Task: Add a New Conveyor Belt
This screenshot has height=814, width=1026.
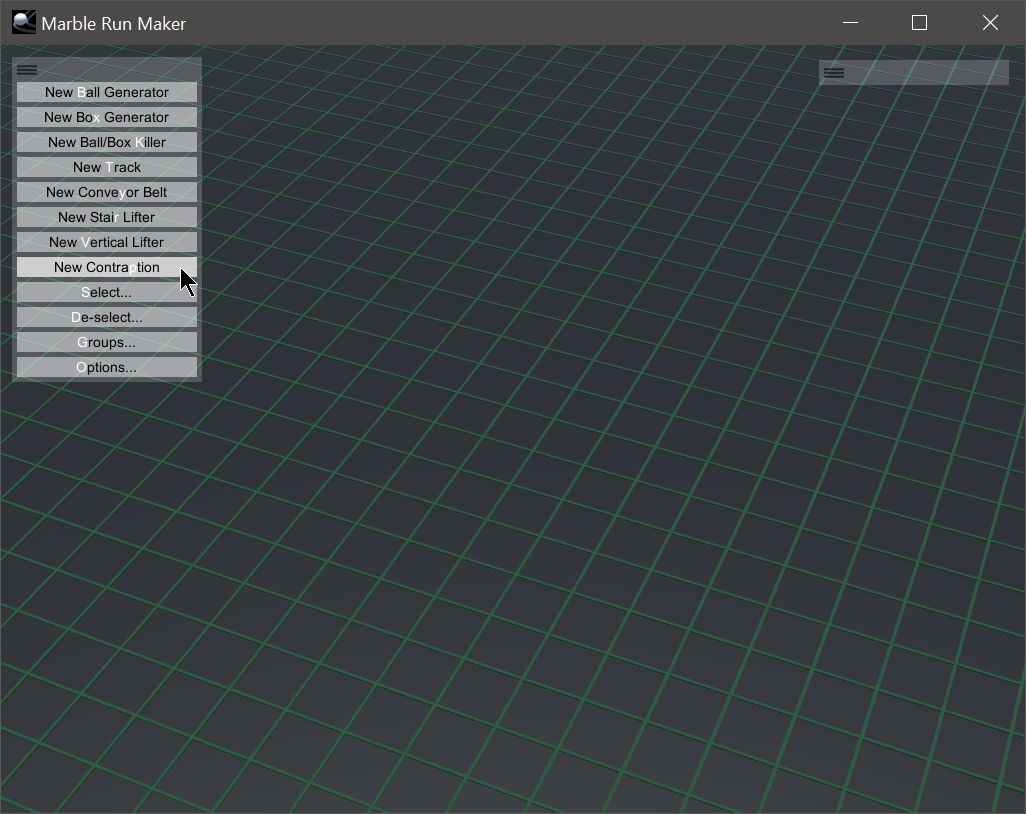Action: (x=107, y=192)
